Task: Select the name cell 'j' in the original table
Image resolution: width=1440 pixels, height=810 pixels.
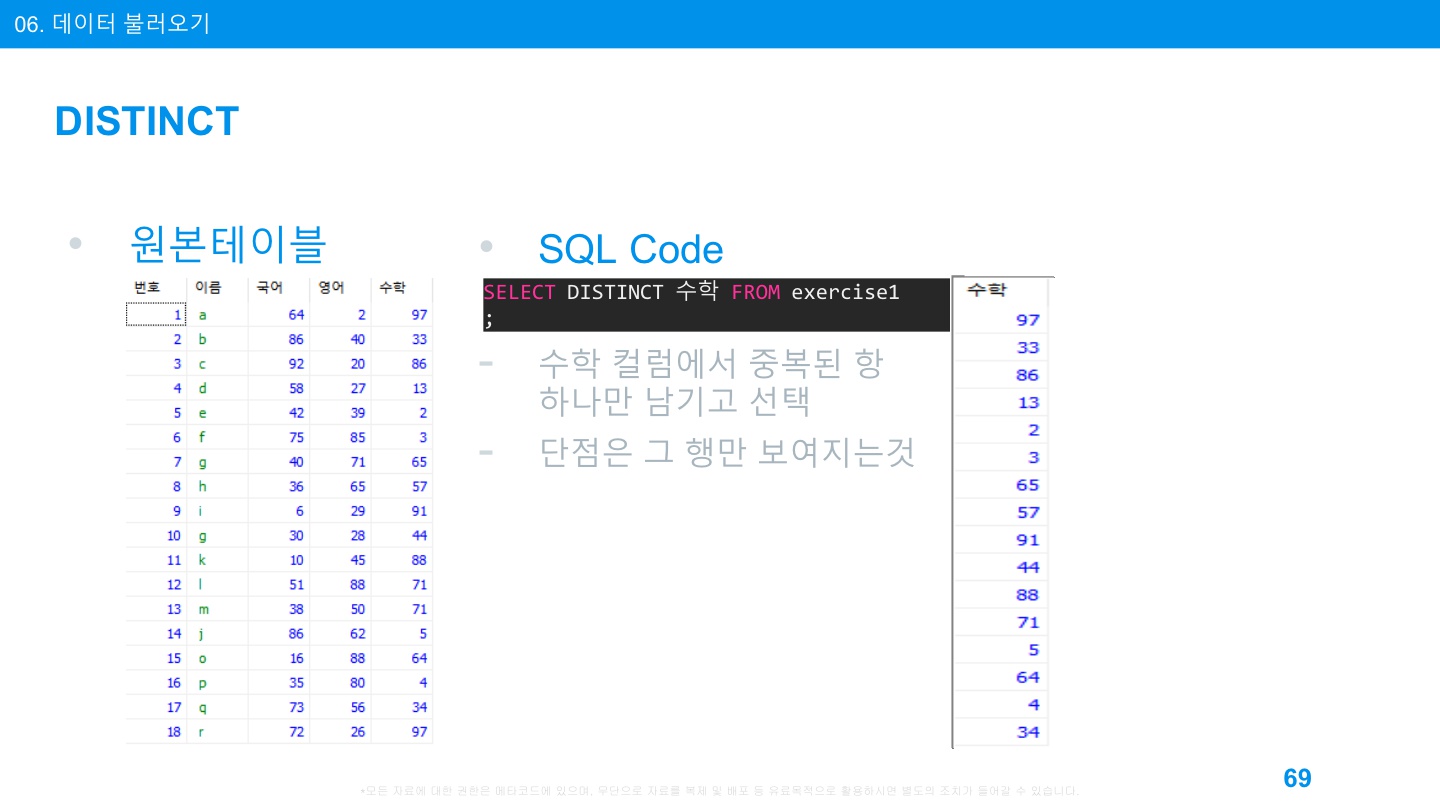Action: 201,634
